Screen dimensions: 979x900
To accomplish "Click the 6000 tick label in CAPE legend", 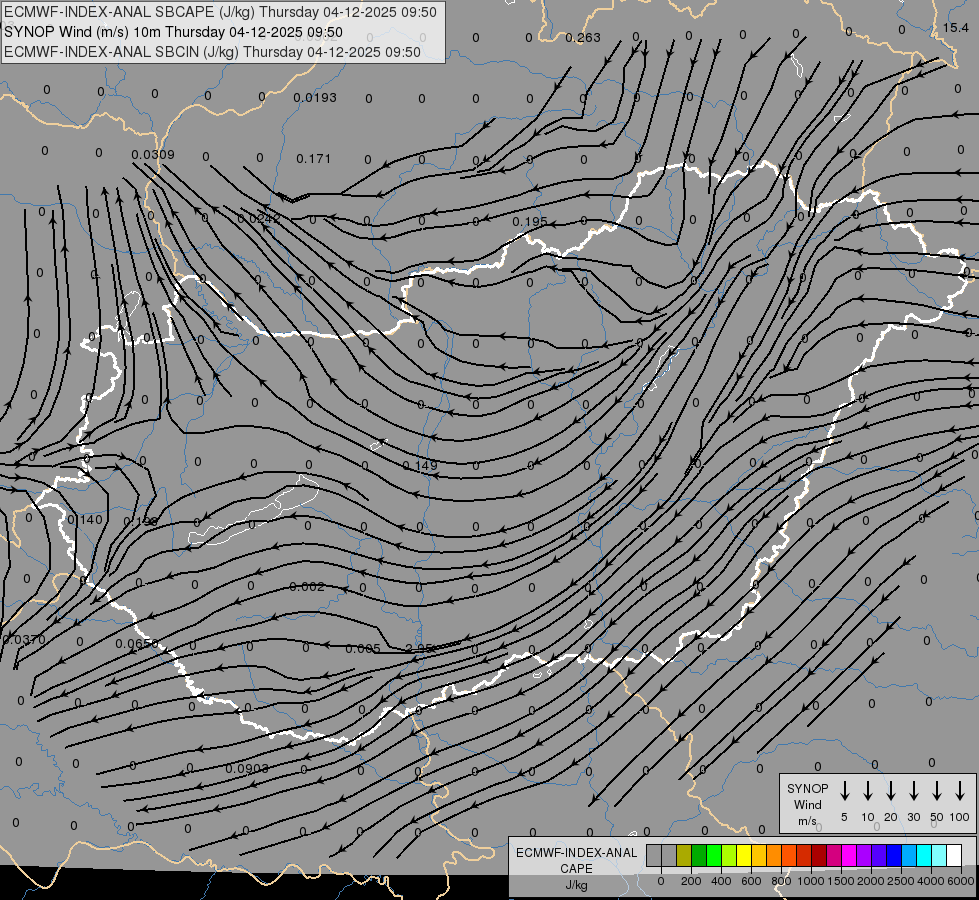I will (961, 881).
